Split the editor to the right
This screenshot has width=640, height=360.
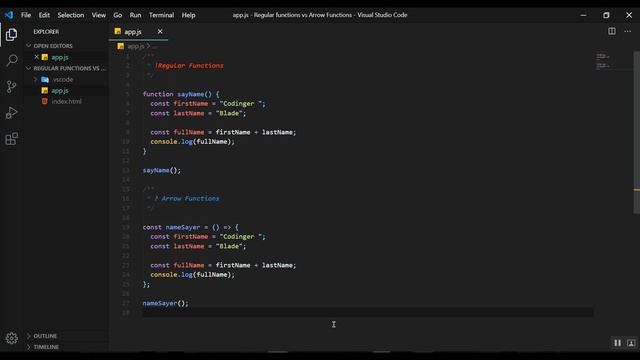click(x=611, y=31)
